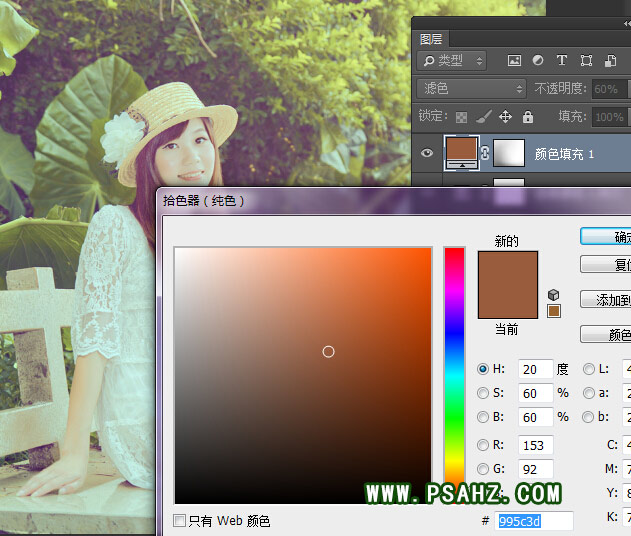
Task: Click the 添加到 swatches button
Action: point(606,300)
